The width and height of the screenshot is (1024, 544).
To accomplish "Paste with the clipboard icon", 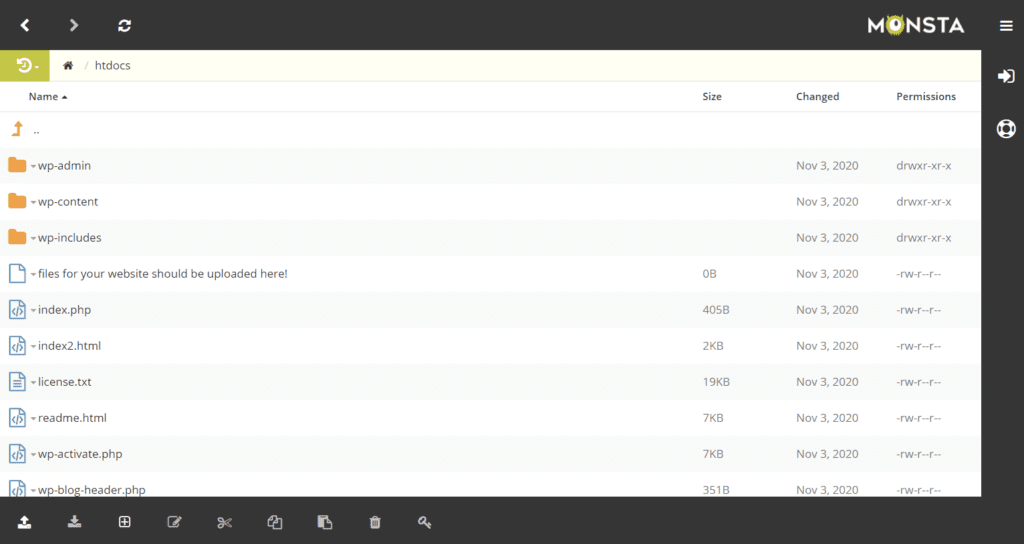I will click(x=325, y=522).
